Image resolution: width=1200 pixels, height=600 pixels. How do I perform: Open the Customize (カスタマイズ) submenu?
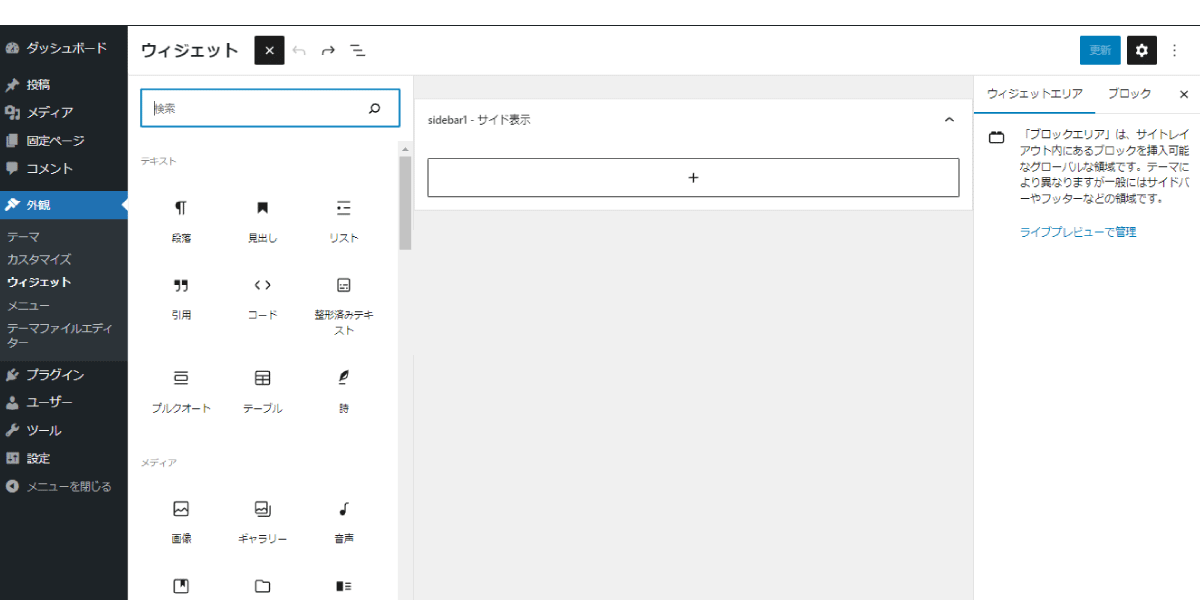coord(39,259)
